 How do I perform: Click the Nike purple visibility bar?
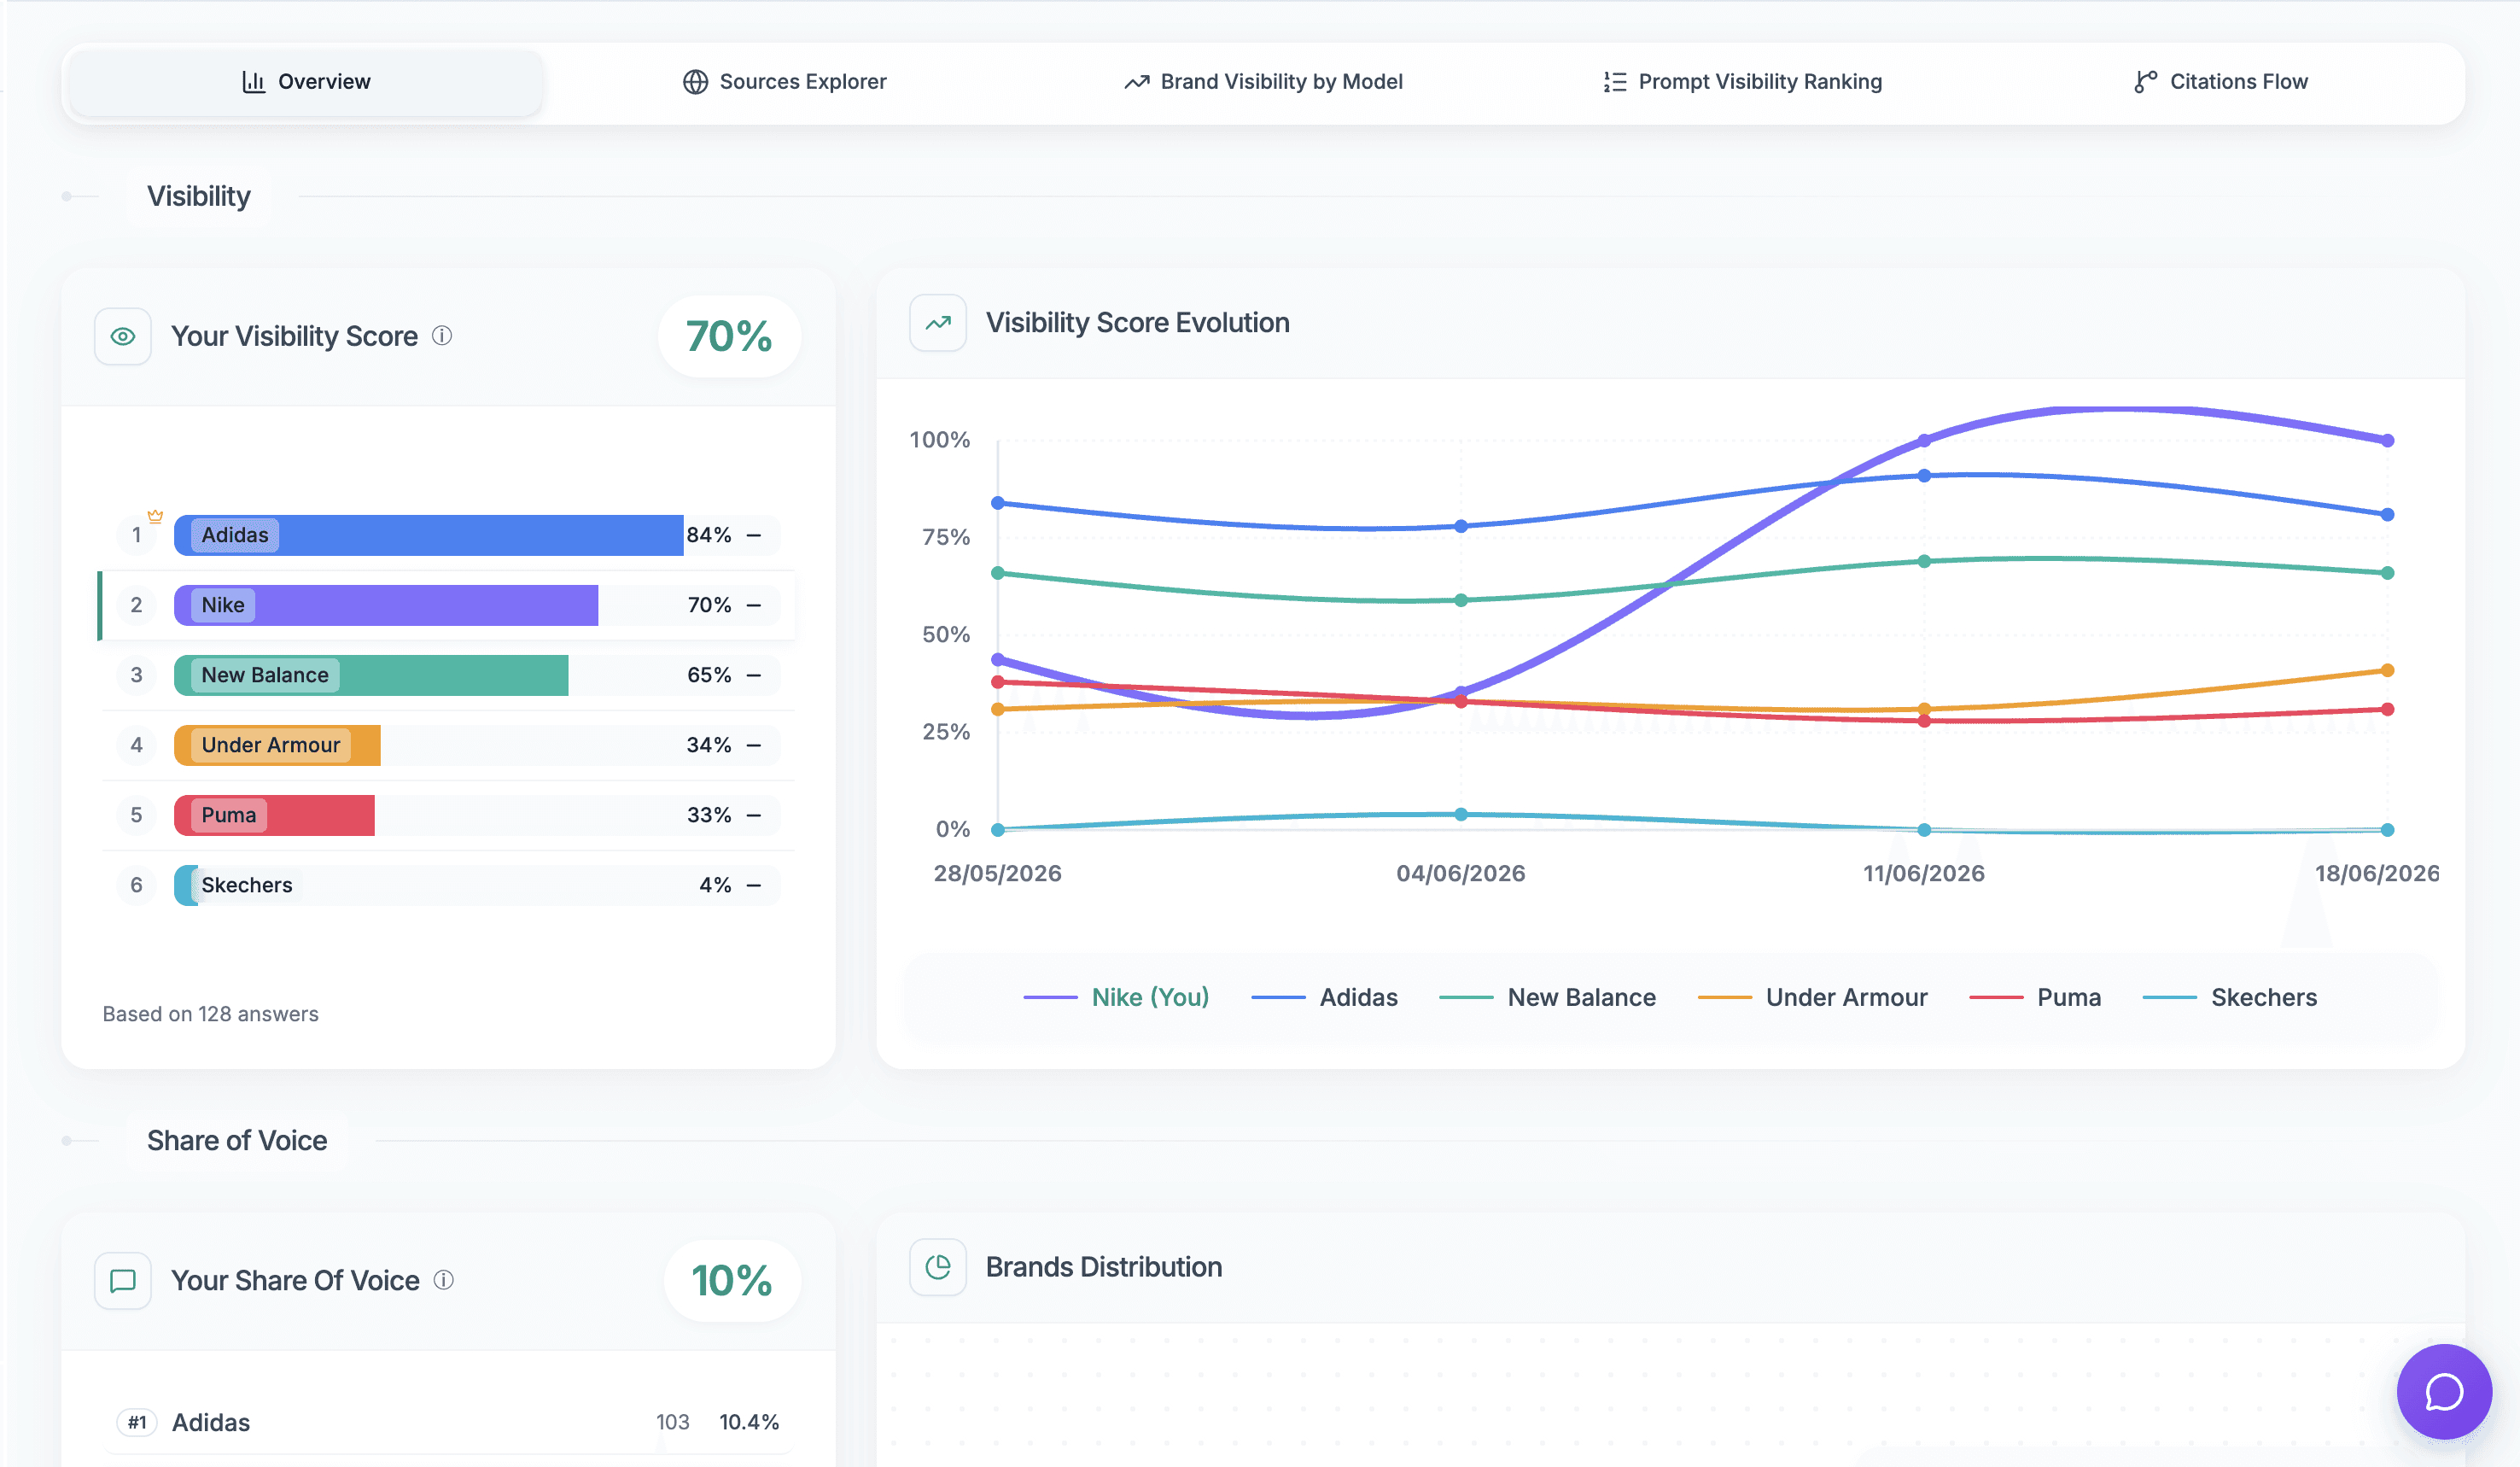click(386, 605)
